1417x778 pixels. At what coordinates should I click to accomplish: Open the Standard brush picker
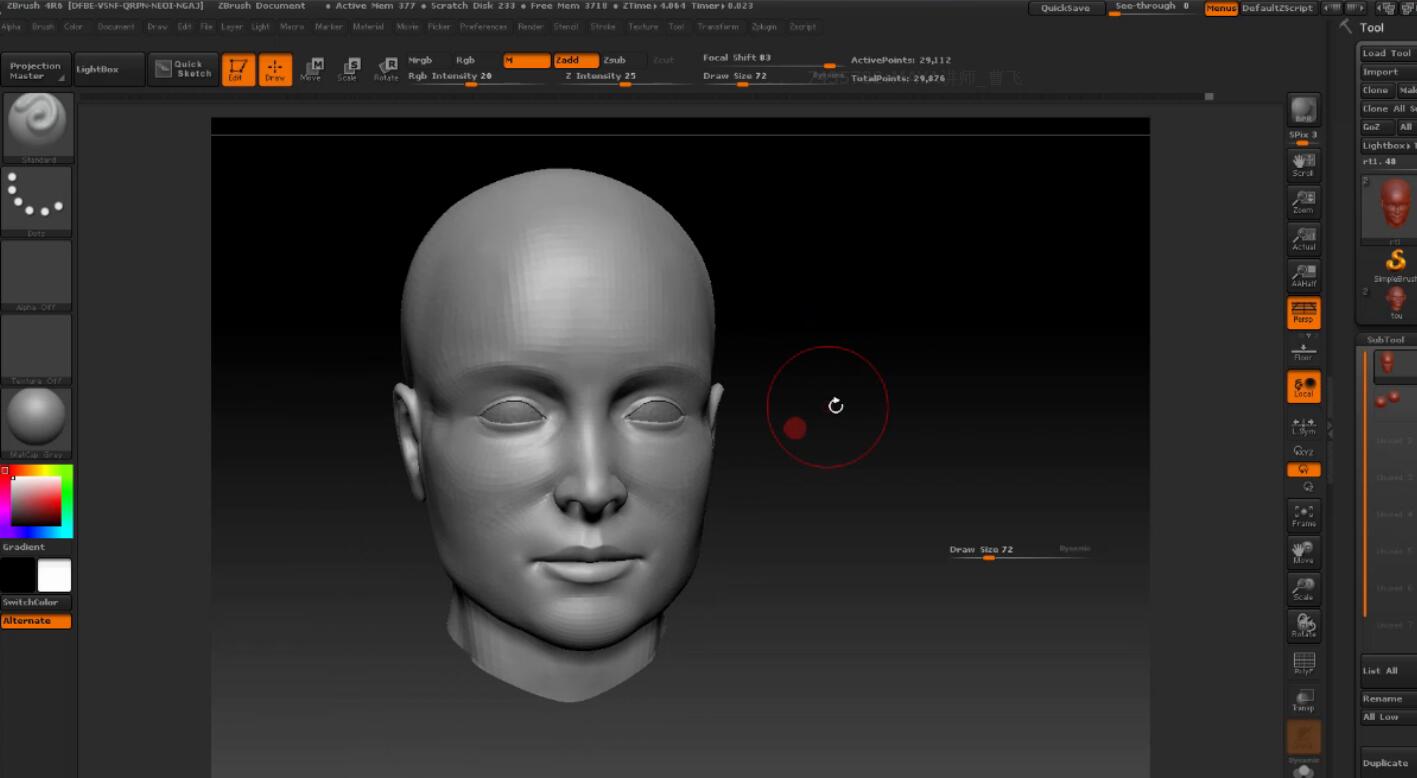pyautogui.click(x=37, y=126)
